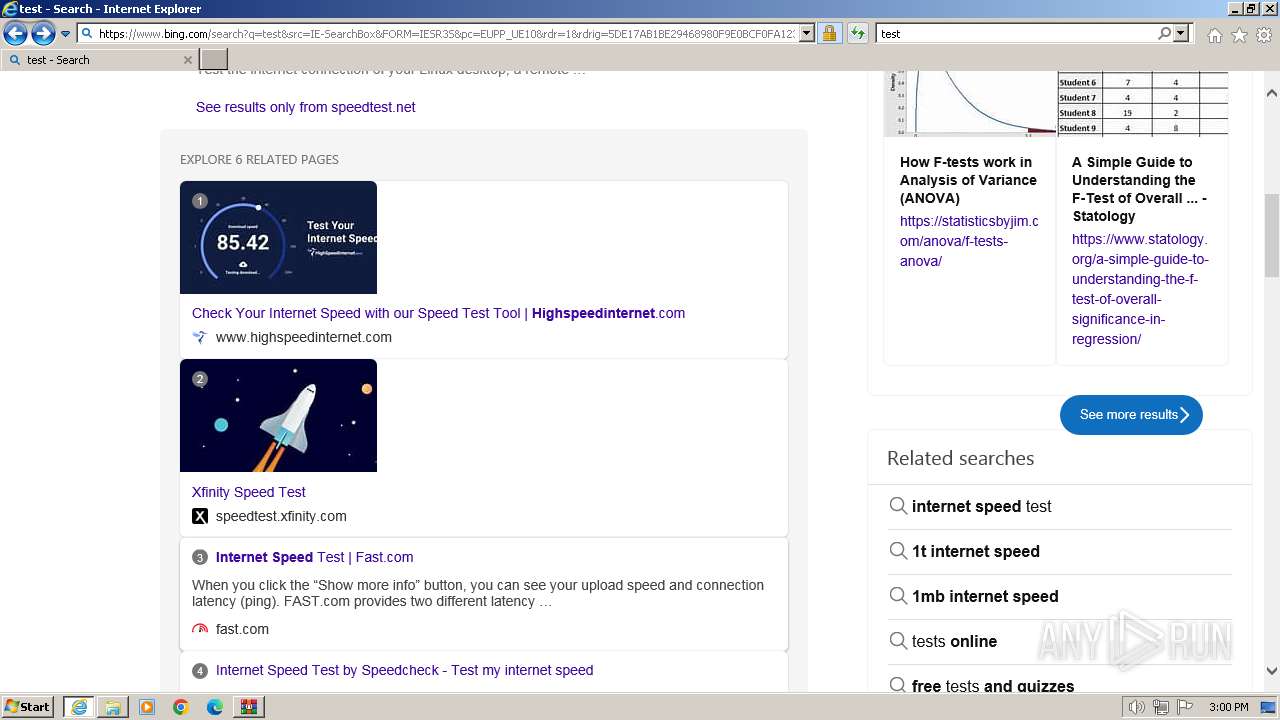Open the search provider dropdown arrow
Screen dimensions: 1280x720
tap(1181, 33)
